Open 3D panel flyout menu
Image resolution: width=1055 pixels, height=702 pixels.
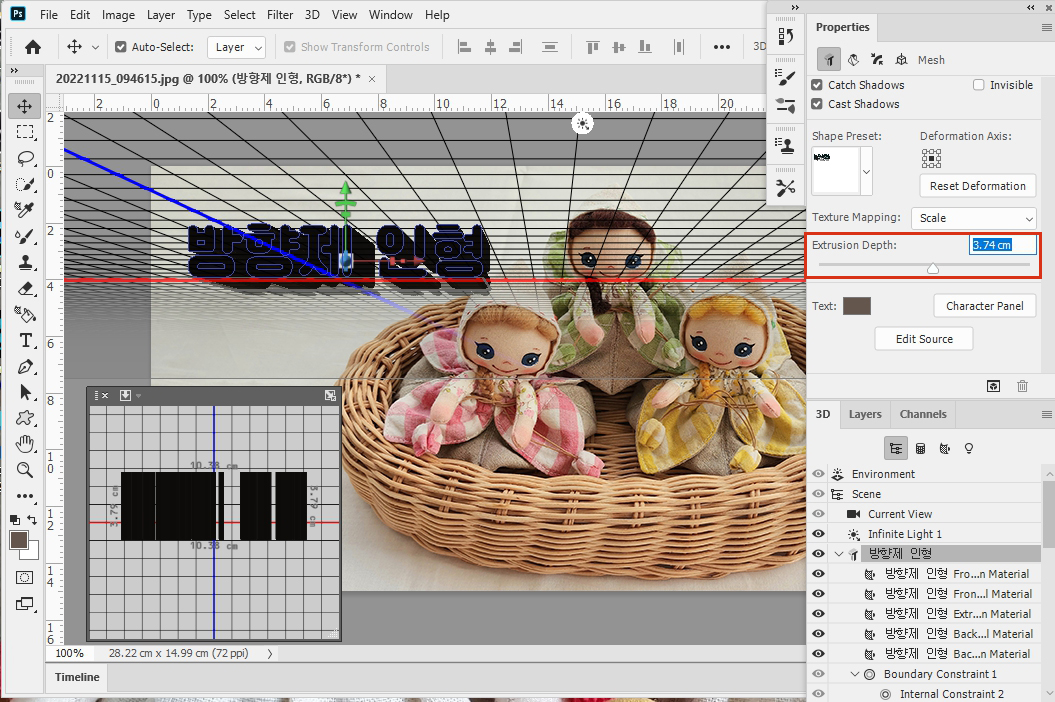1046,414
